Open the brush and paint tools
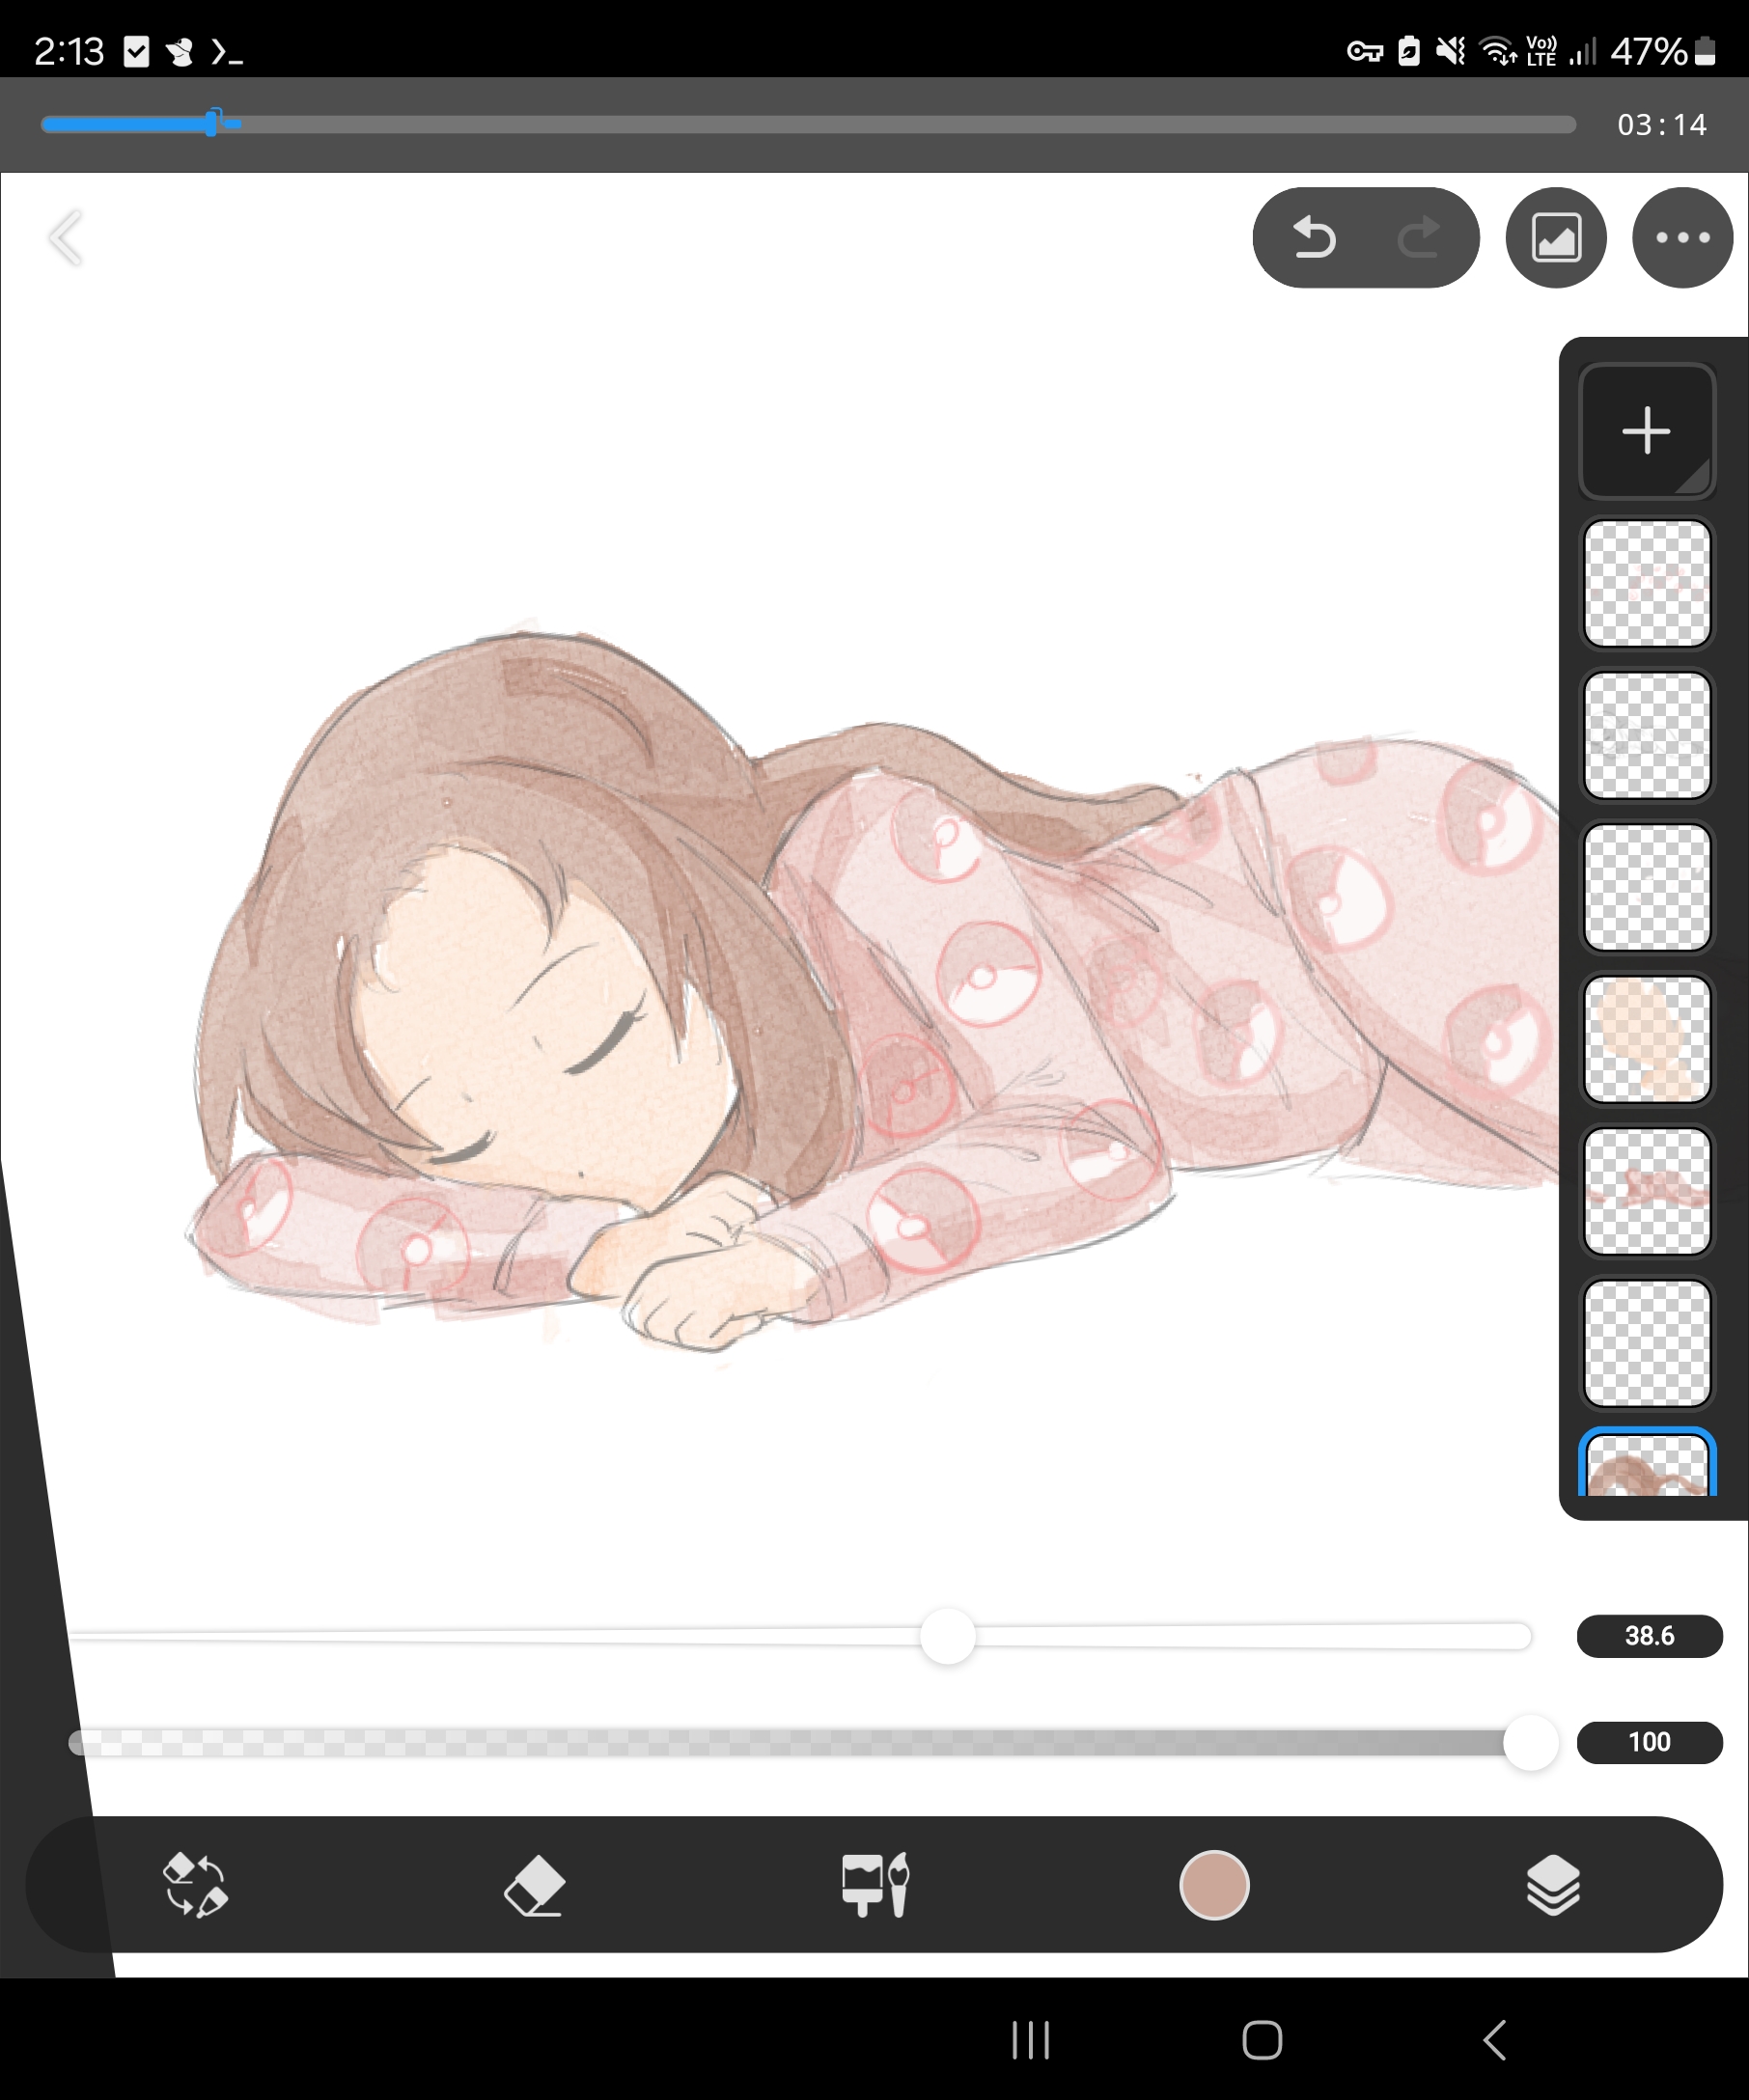Screen dimensions: 1749x2100 (x=875, y=1885)
